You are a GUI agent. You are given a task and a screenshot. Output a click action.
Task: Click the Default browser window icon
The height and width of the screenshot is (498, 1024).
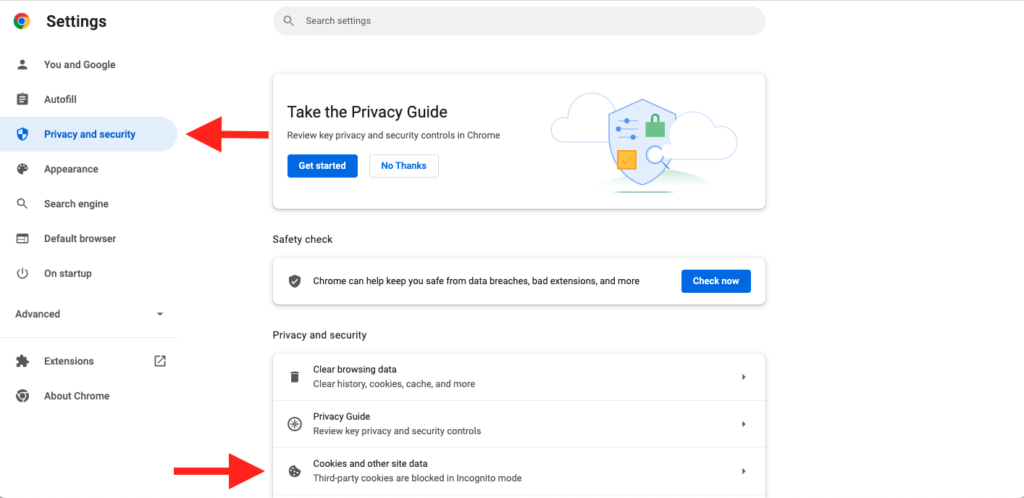[22, 239]
